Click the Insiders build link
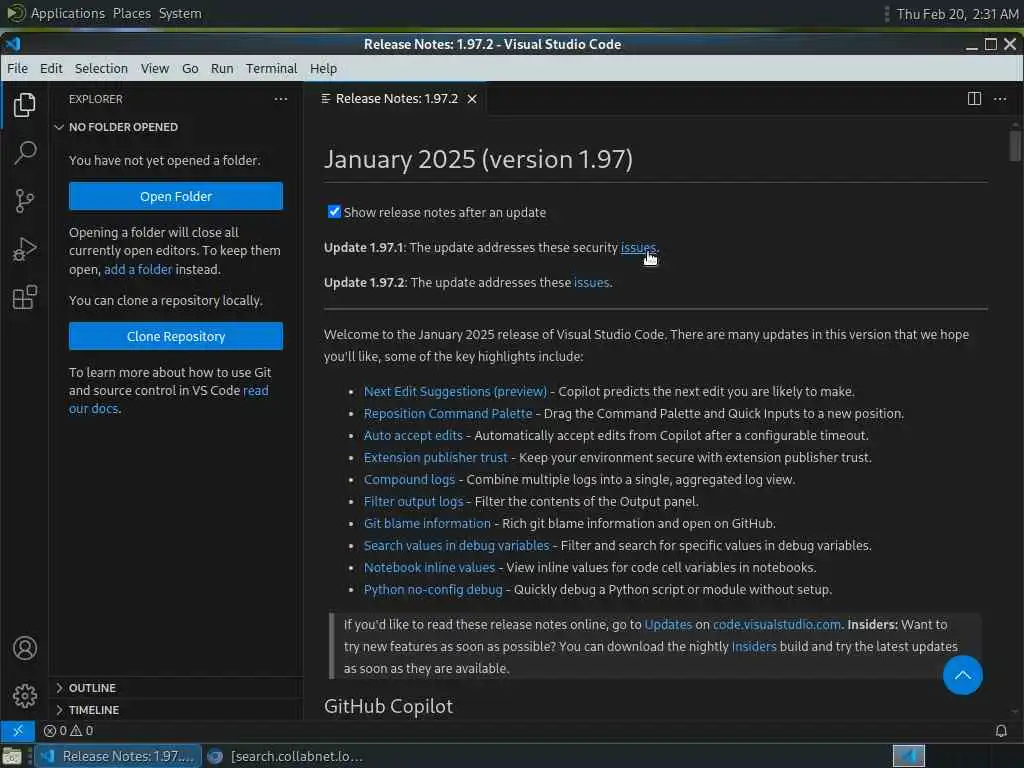This screenshot has width=1024, height=768. [754, 647]
